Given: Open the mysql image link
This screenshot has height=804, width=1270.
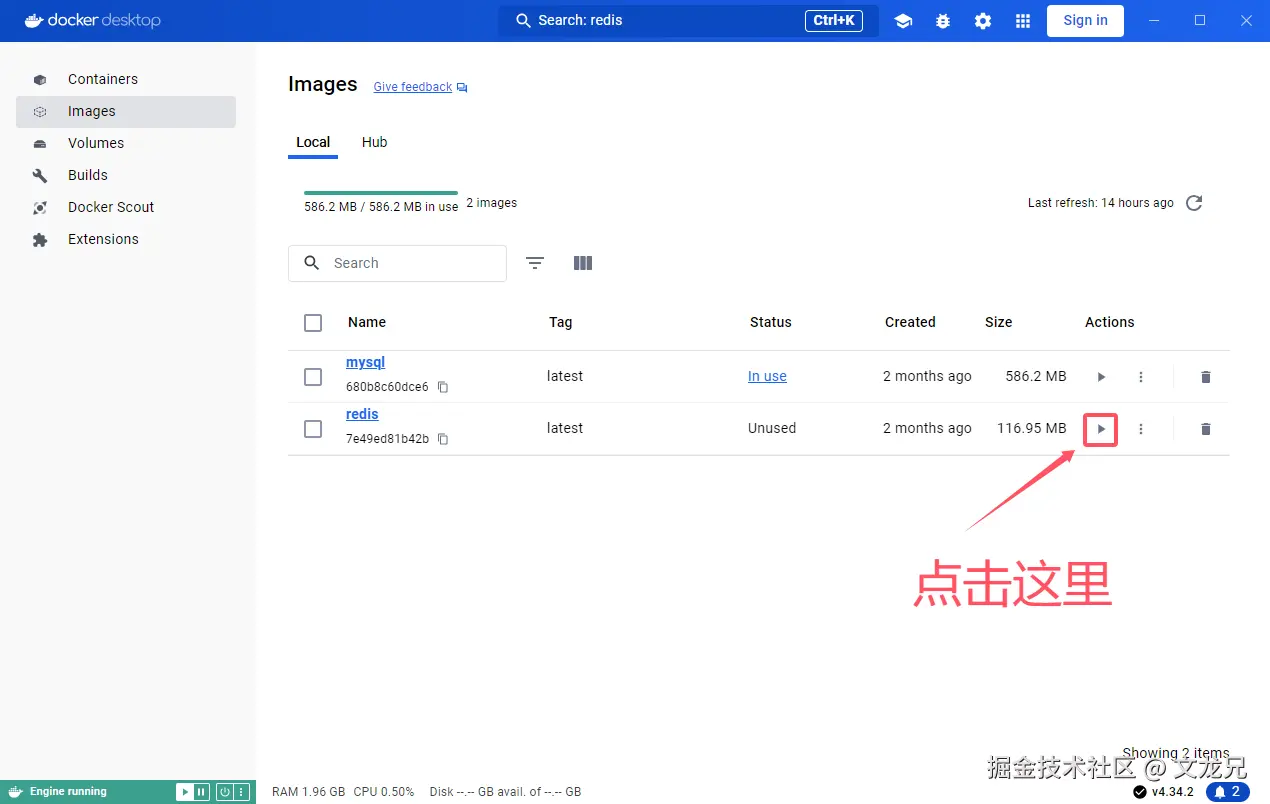Looking at the screenshot, I should [365, 362].
